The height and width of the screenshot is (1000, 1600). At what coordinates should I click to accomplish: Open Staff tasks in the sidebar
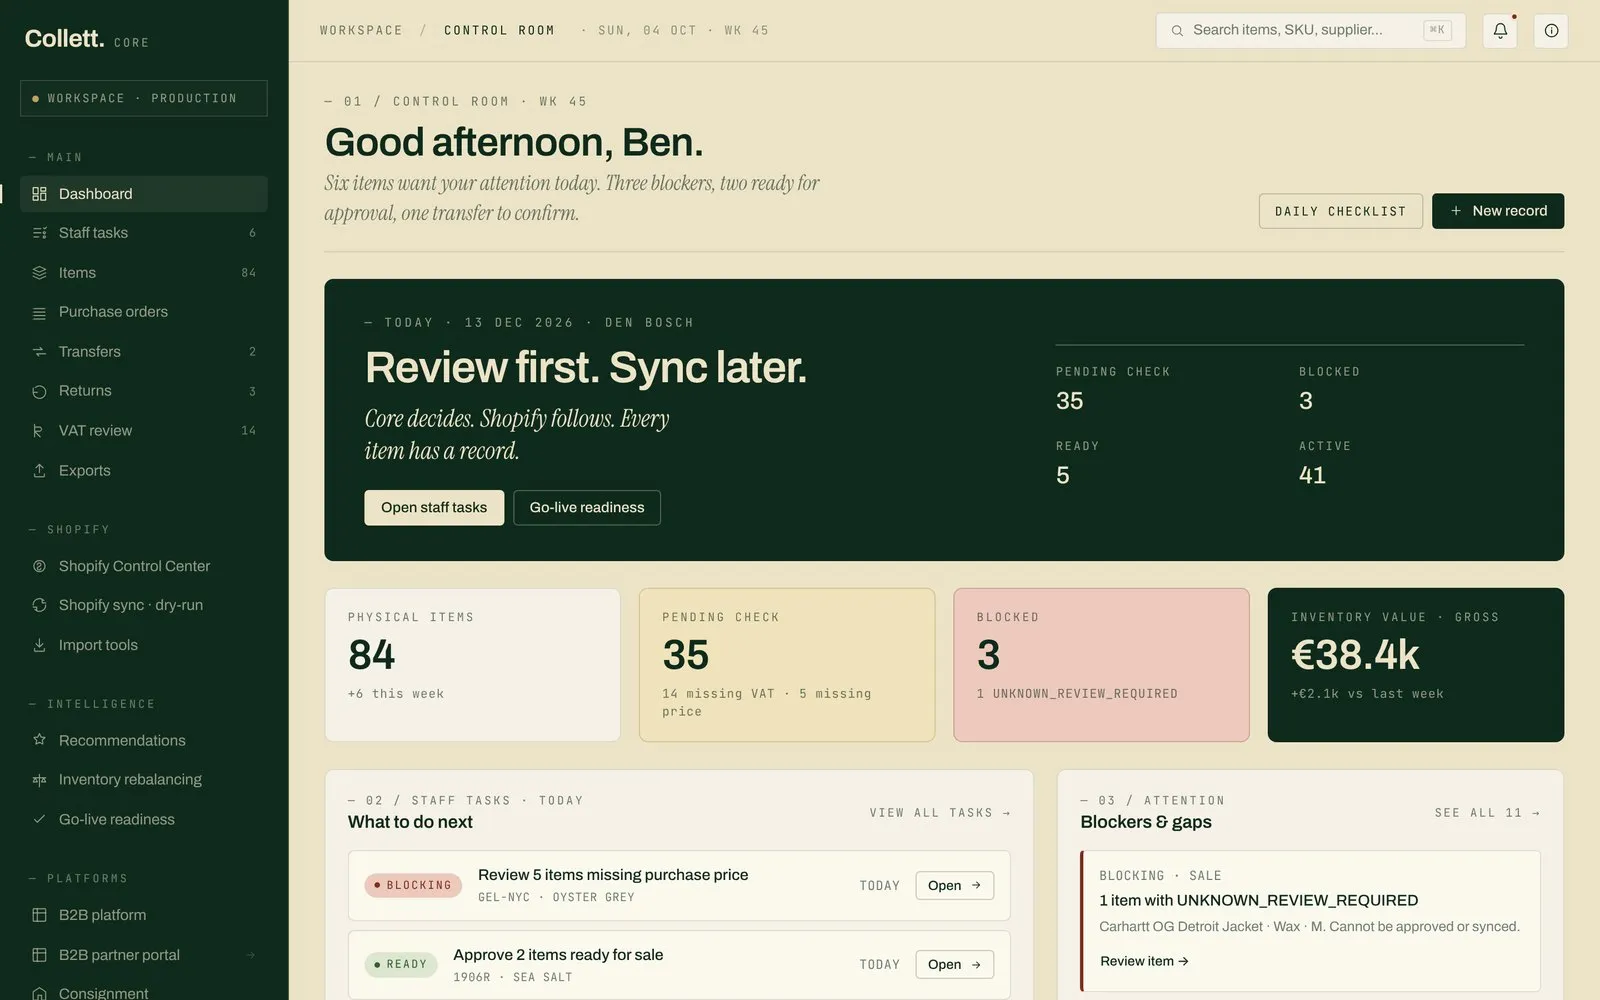[144, 233]
